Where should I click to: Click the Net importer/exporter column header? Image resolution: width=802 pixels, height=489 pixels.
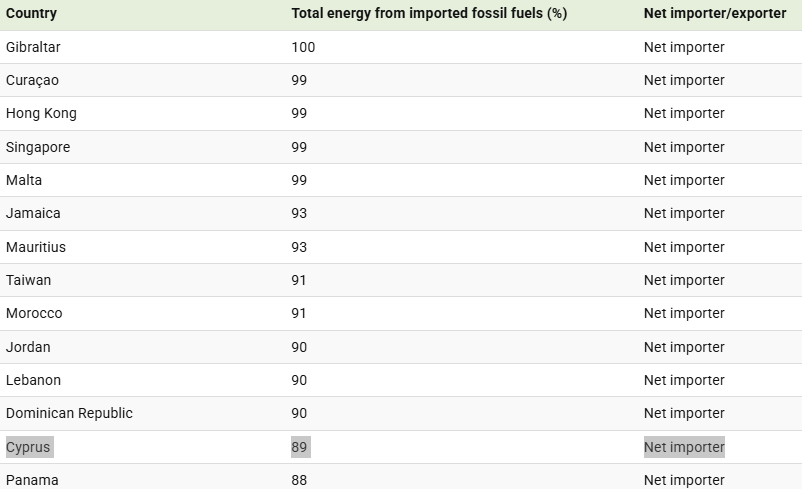[714, 14]
